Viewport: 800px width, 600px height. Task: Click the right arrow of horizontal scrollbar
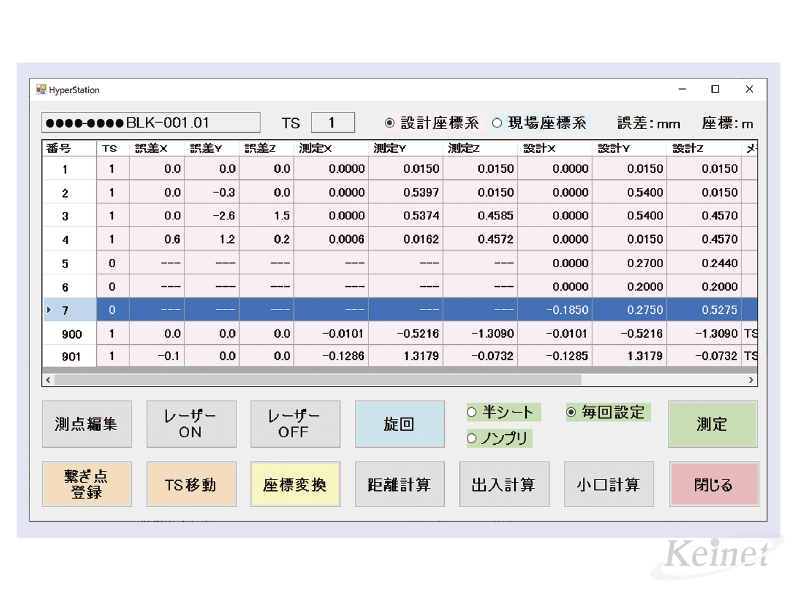(x=751, y=380)
